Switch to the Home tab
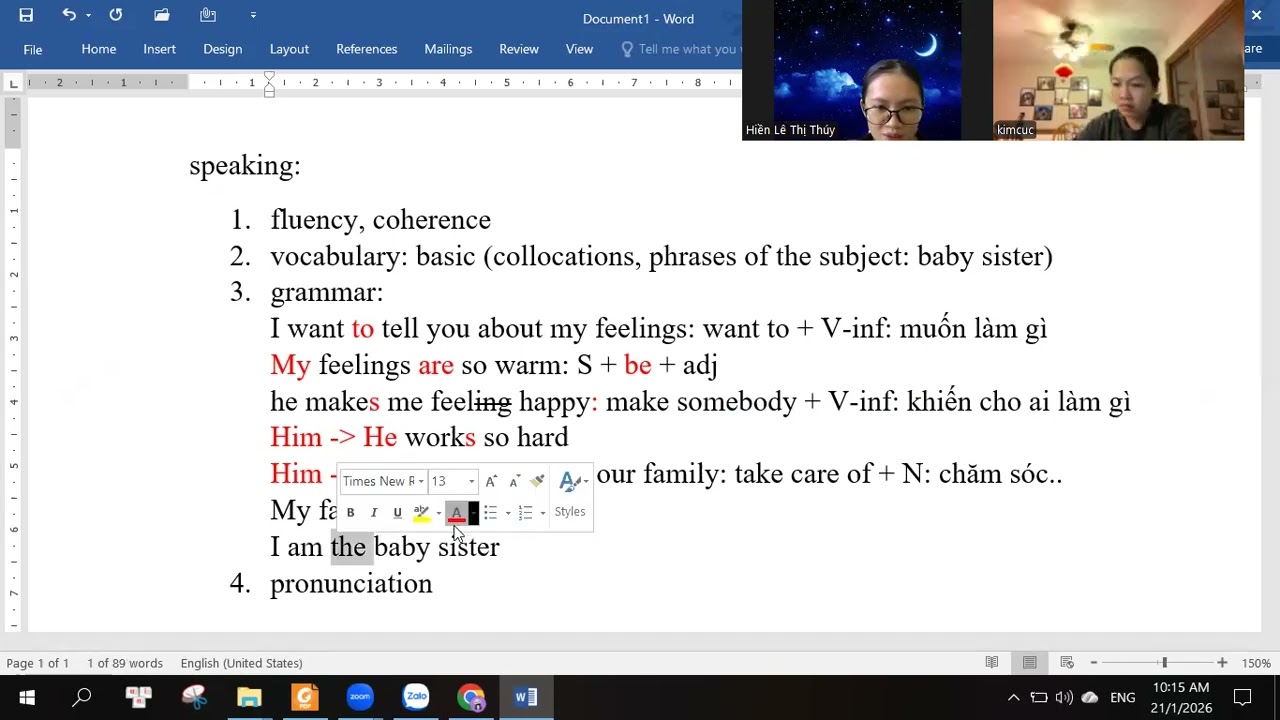Image resolution: width=1280 pixels, height=720 pixels. coord(99,49)
